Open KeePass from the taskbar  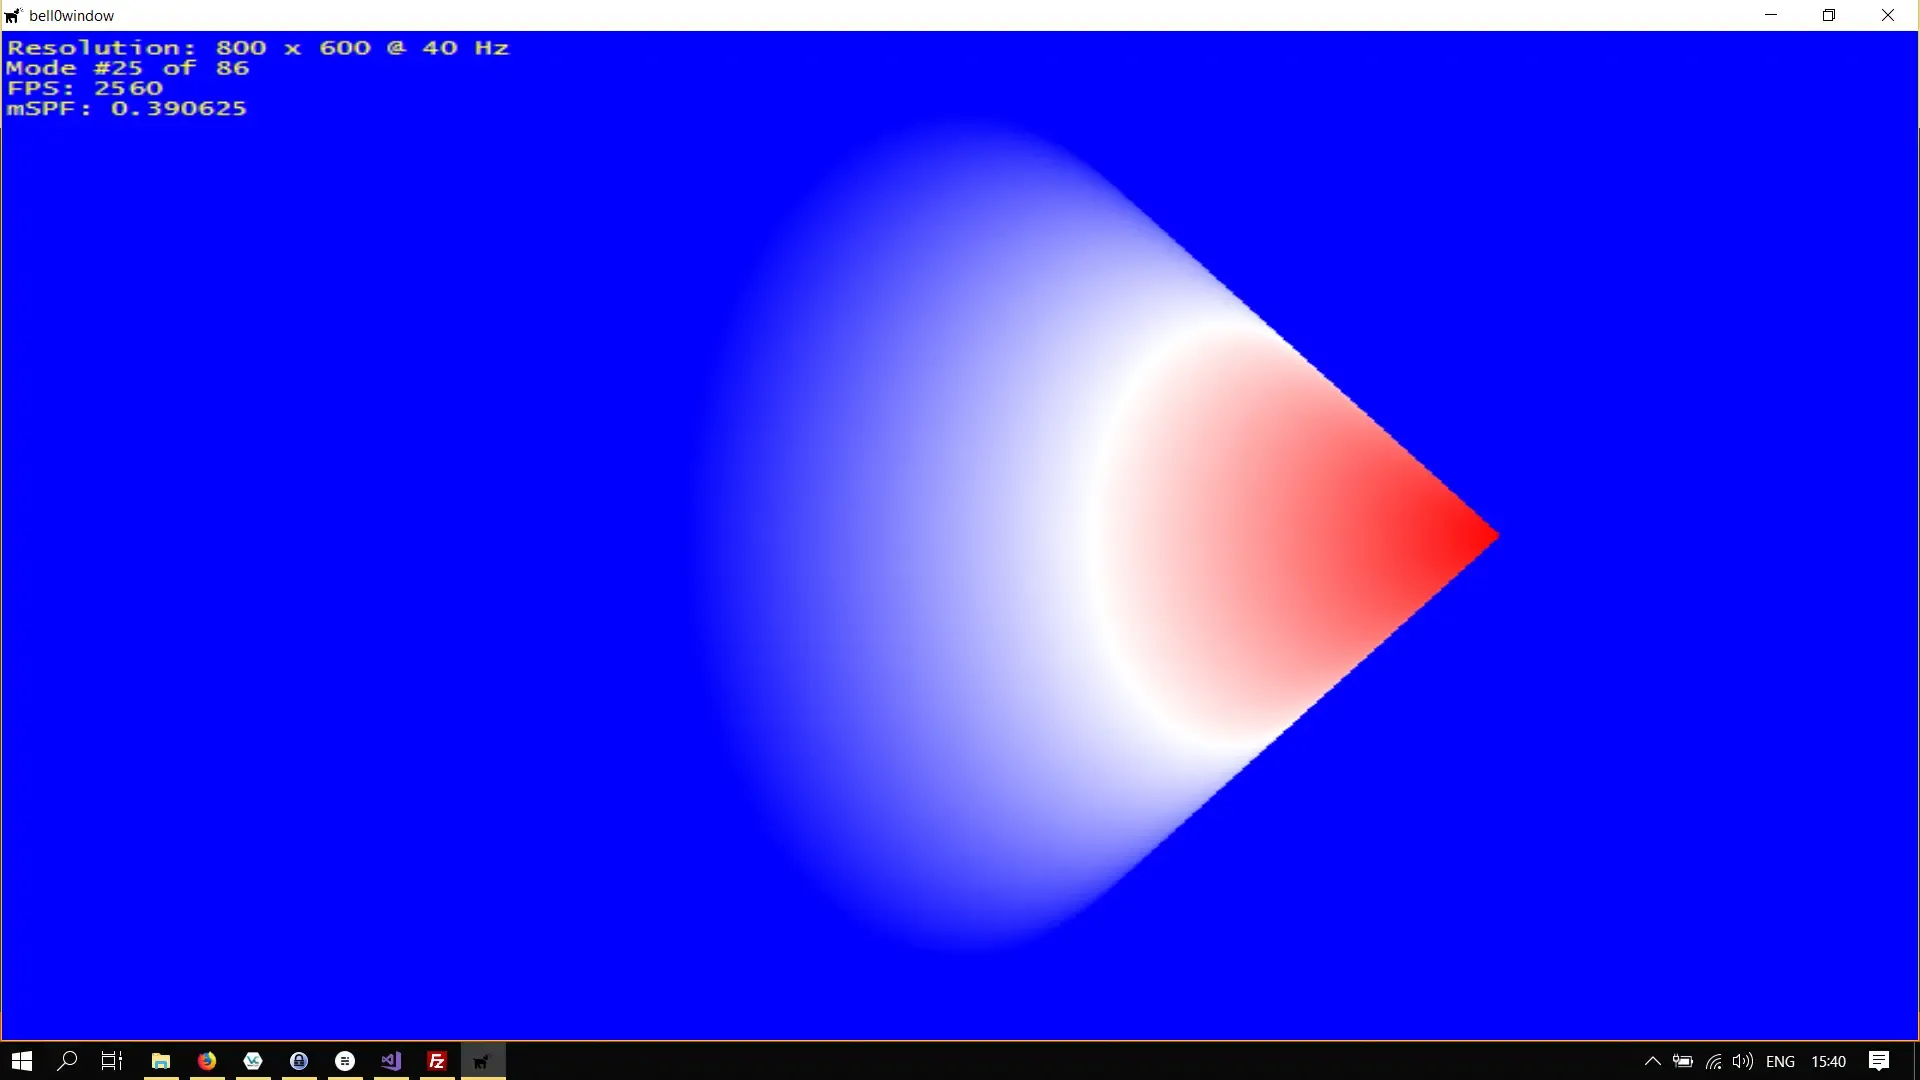click(298, 1061)
